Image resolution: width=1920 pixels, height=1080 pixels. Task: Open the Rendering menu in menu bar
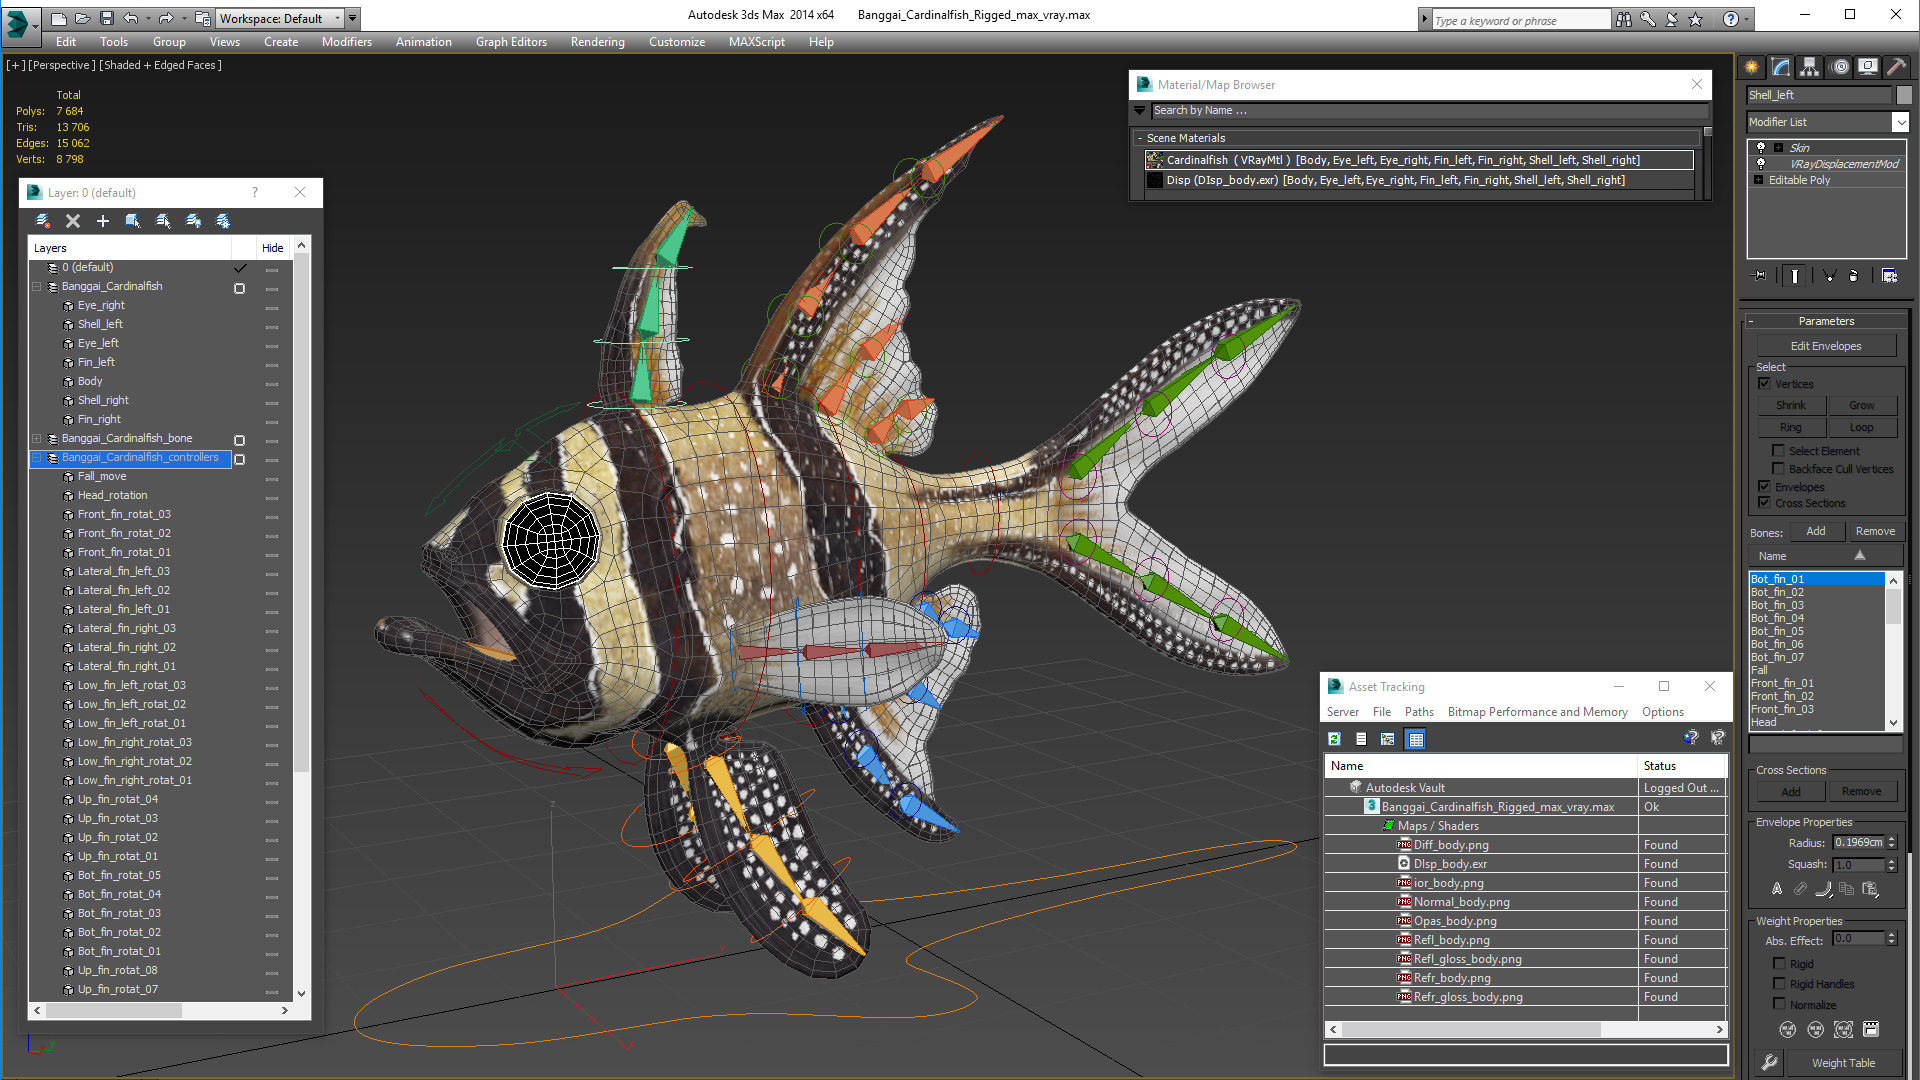[x=593, y=41]
